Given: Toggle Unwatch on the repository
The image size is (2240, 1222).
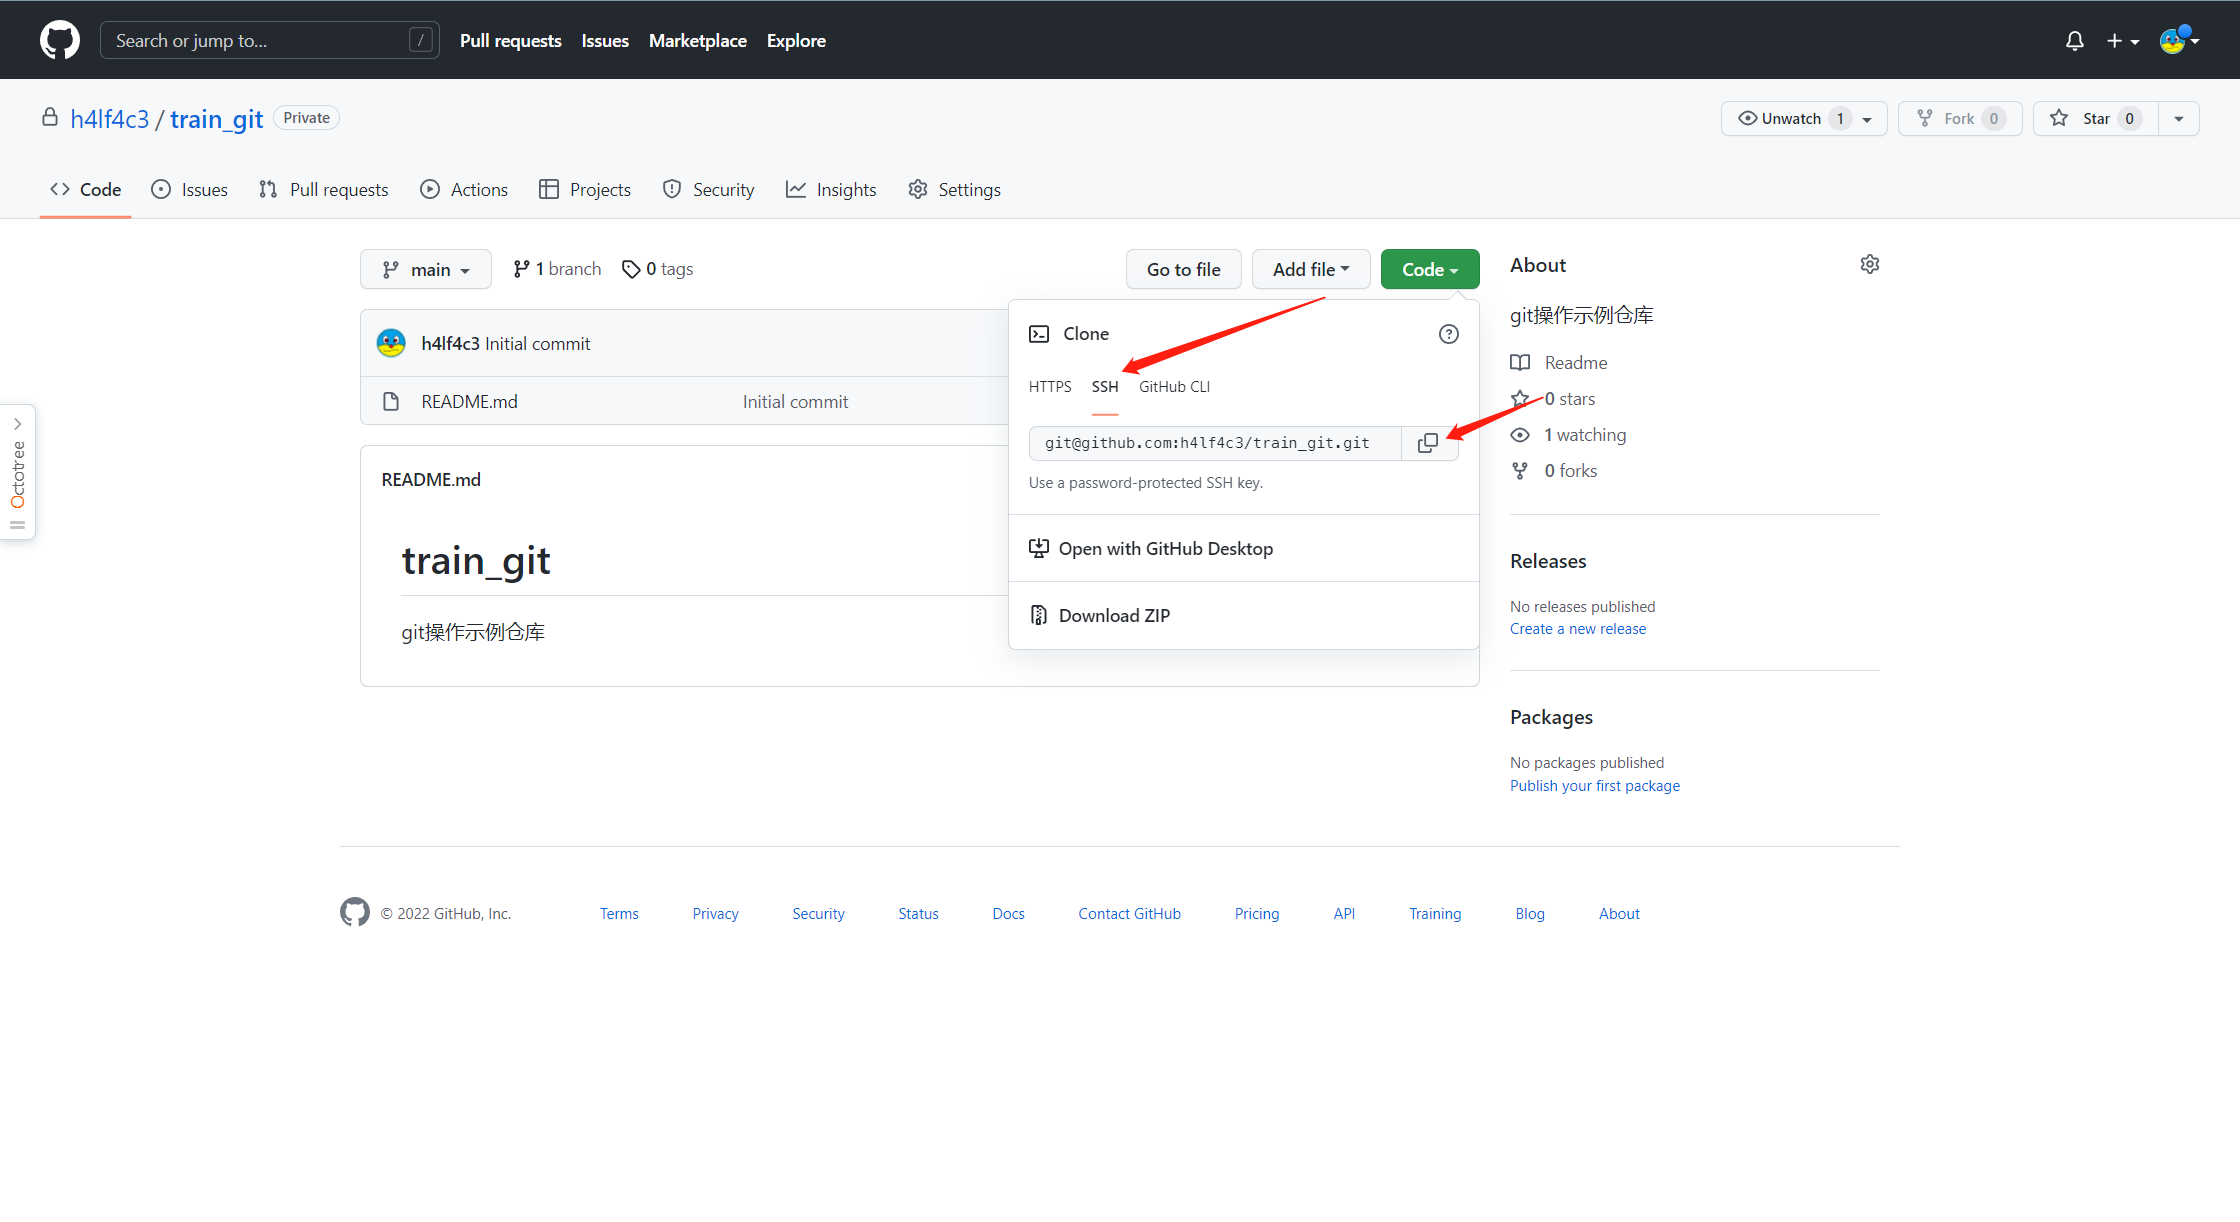Looking at the screenshot, I should click(x=1790, y=118).
